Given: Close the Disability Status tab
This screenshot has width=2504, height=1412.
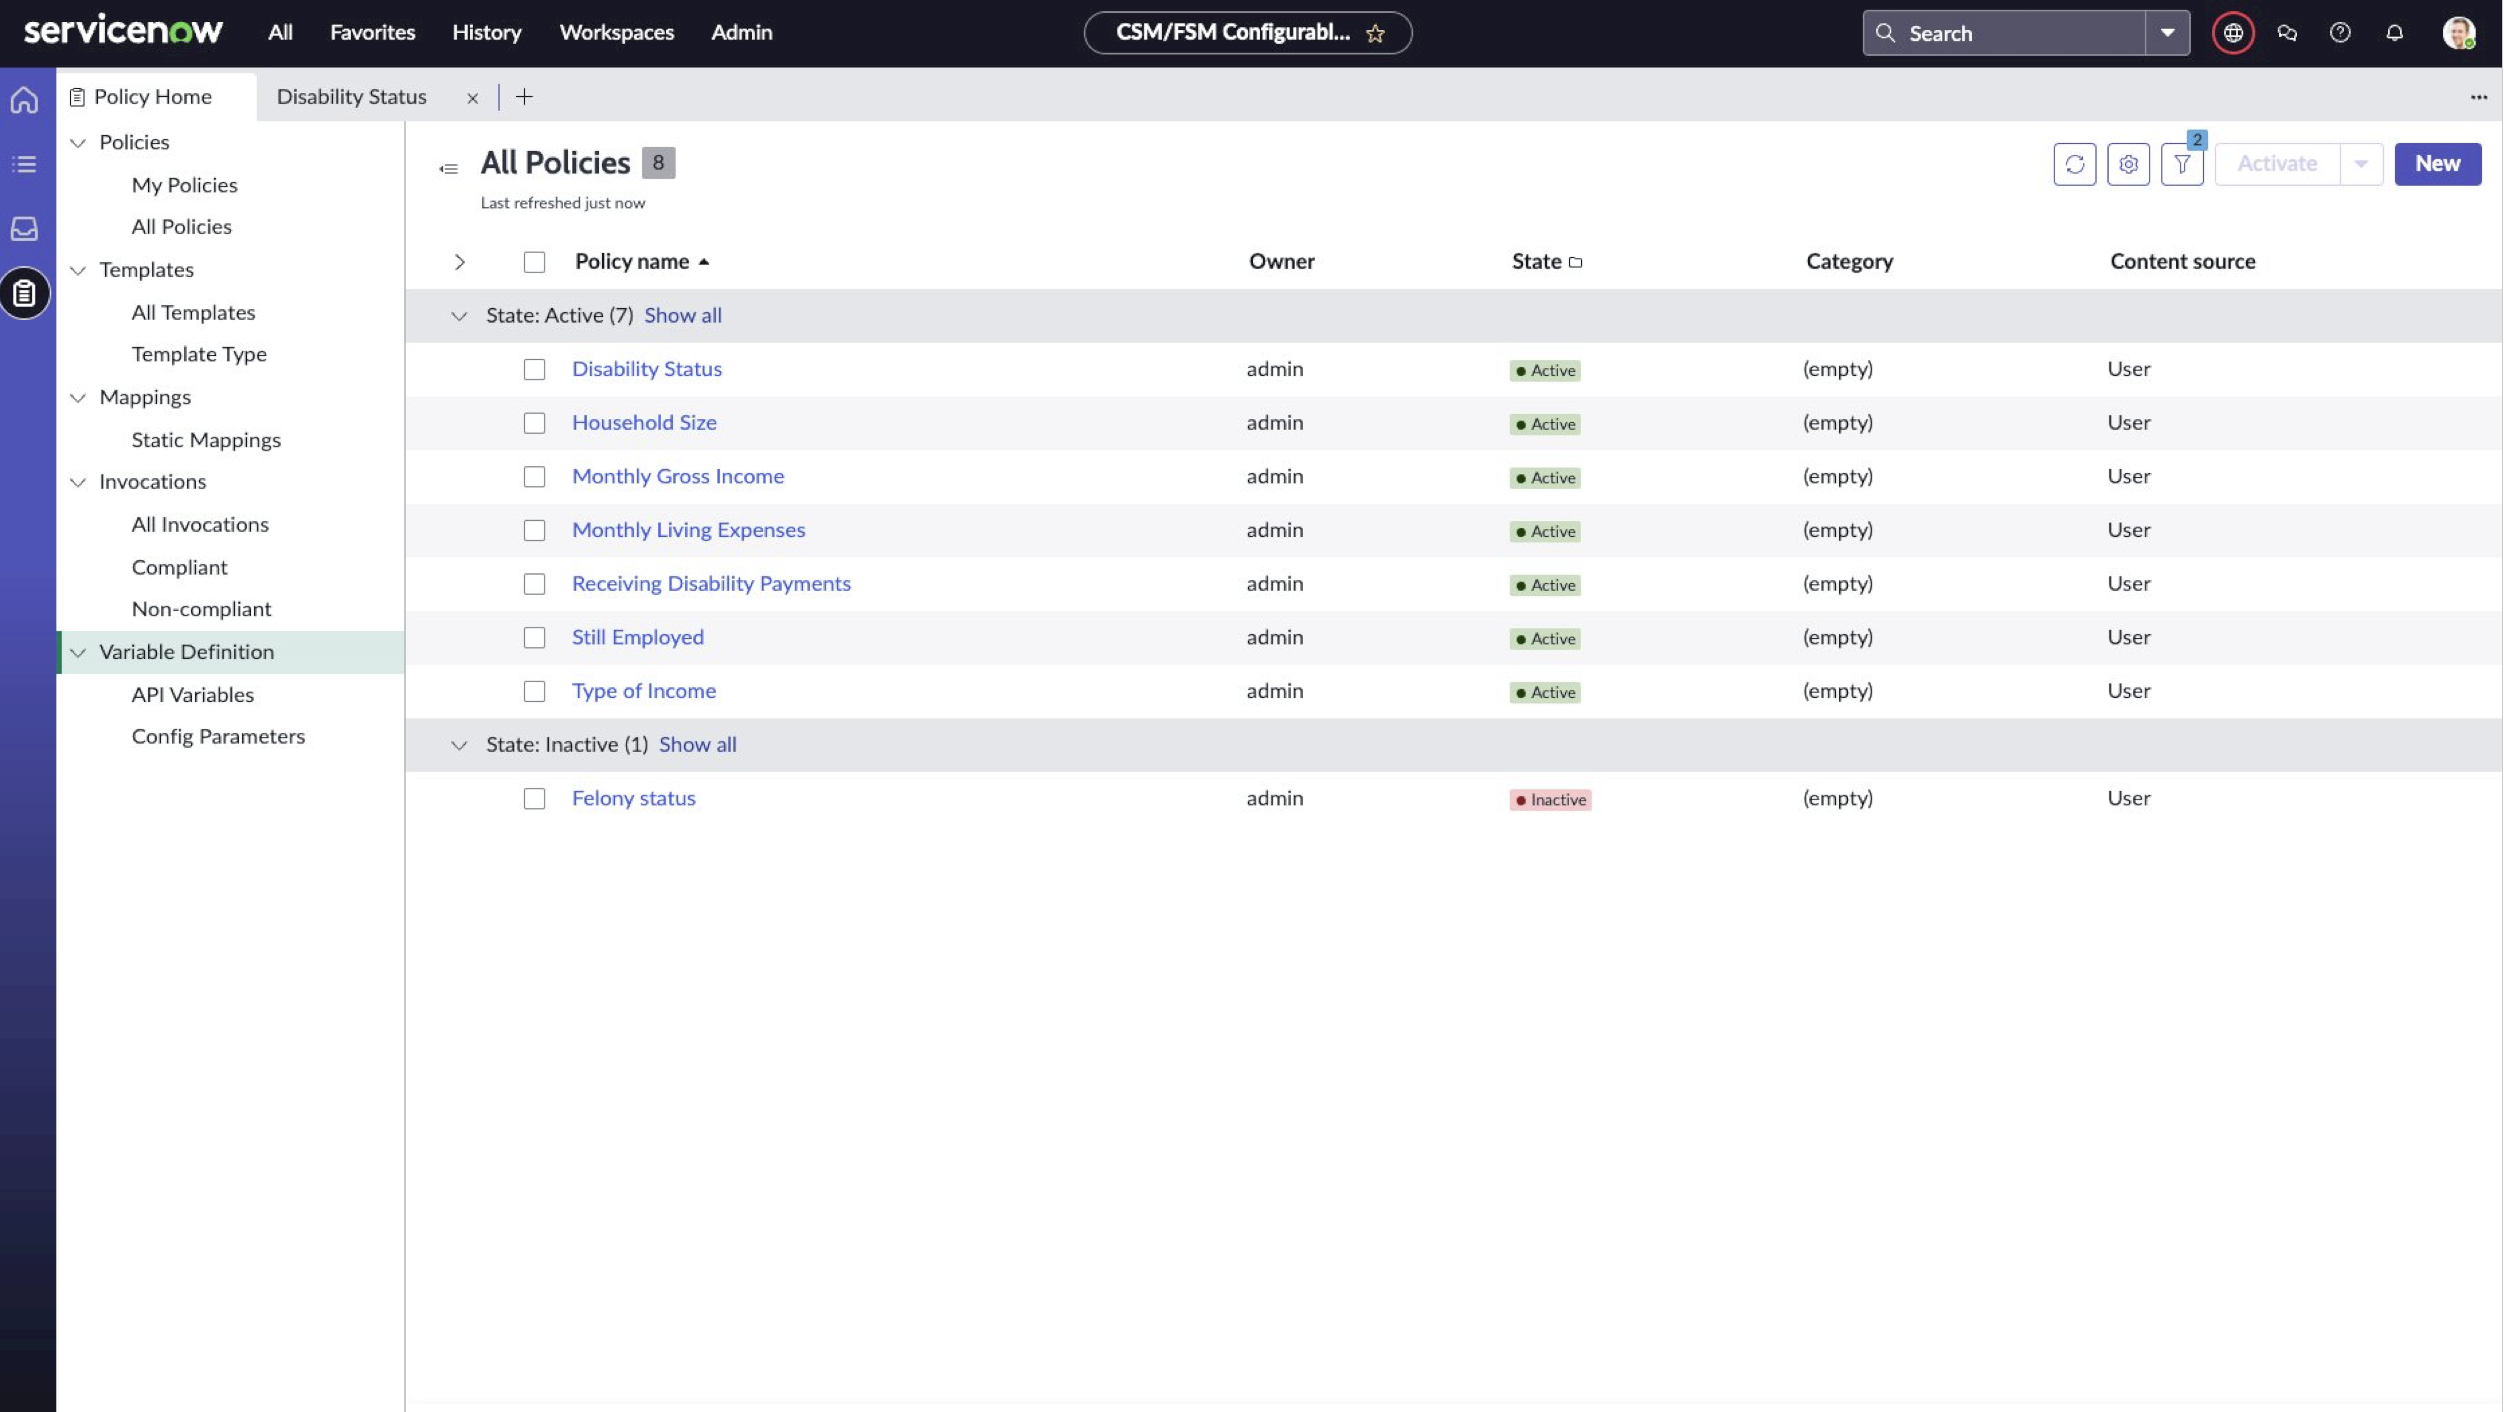Looking at the screenshot, I should (x=472, y=98).
